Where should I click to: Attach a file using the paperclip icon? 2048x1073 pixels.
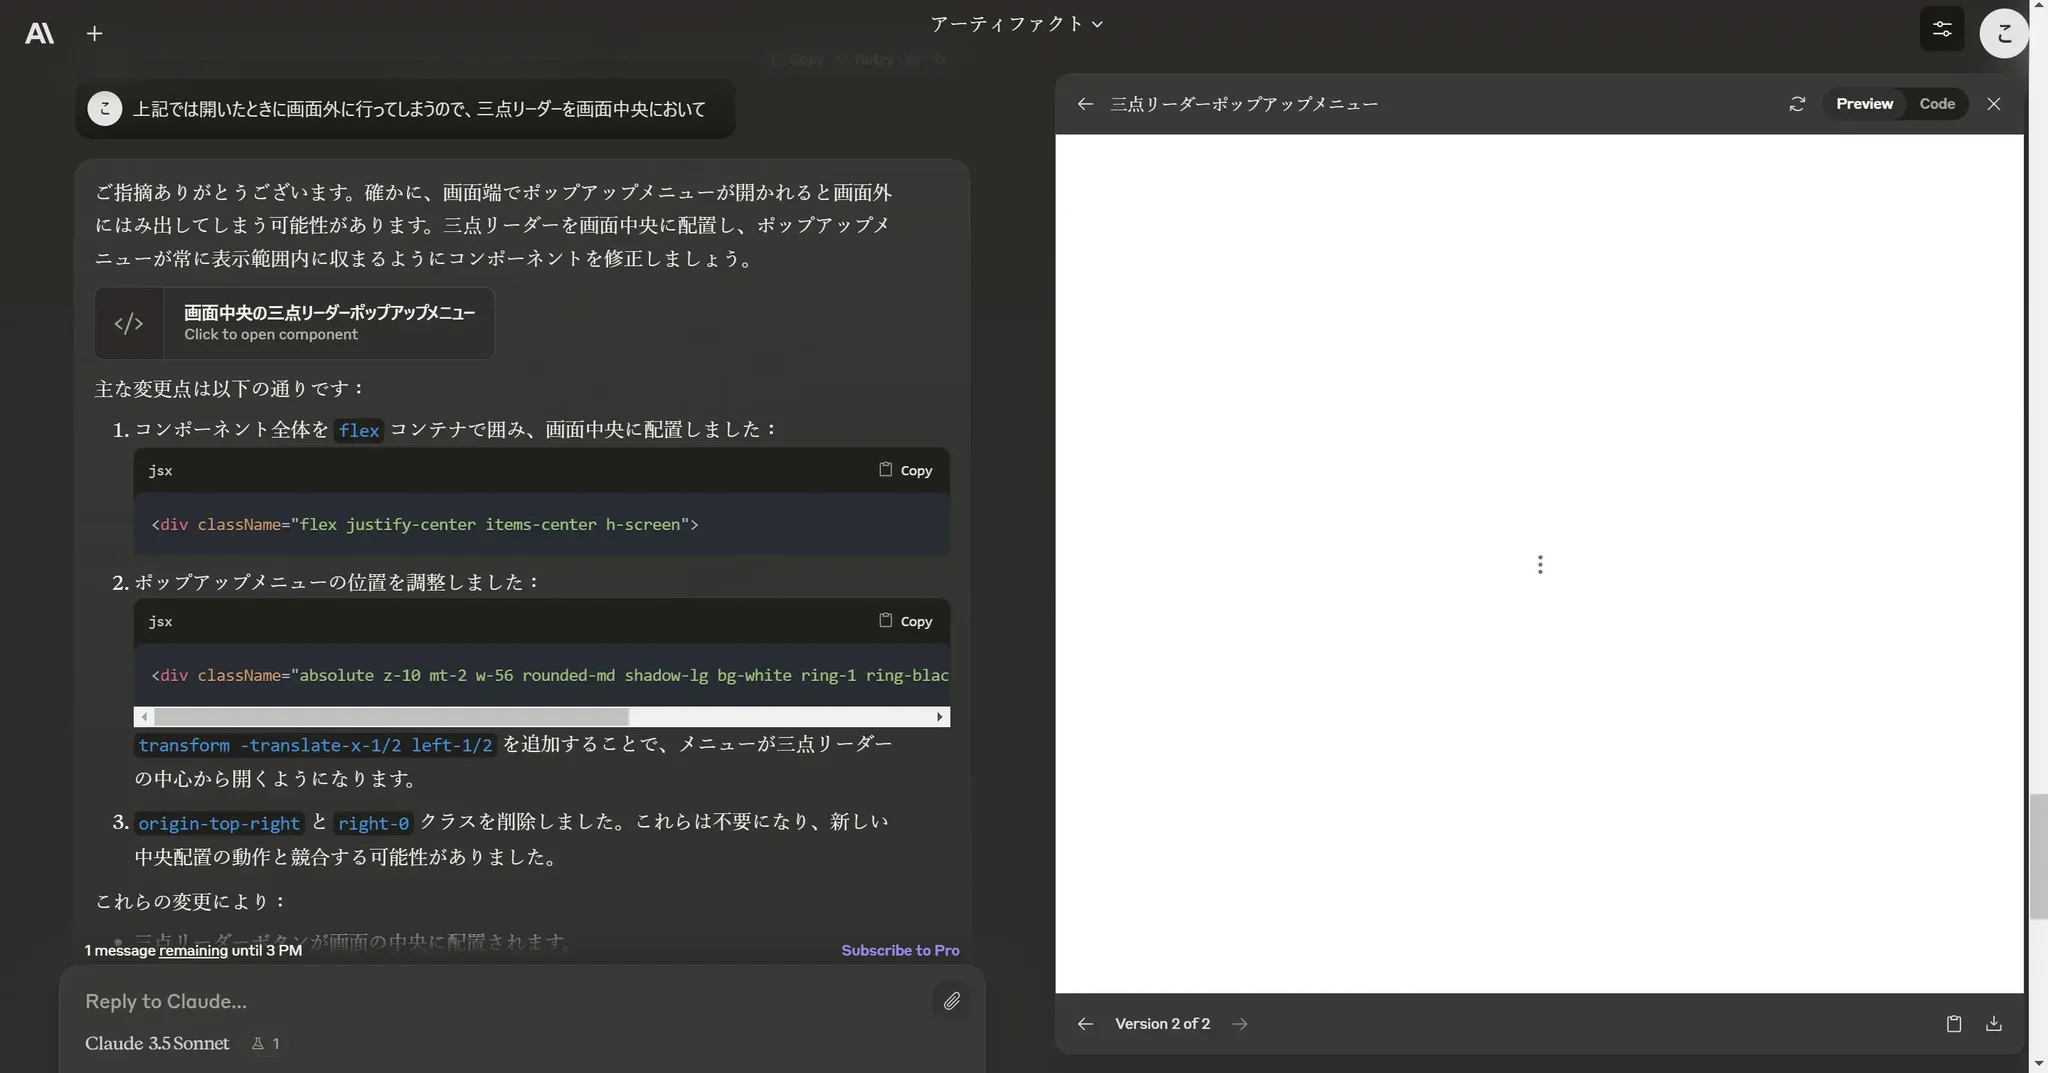click(951, 1001)
